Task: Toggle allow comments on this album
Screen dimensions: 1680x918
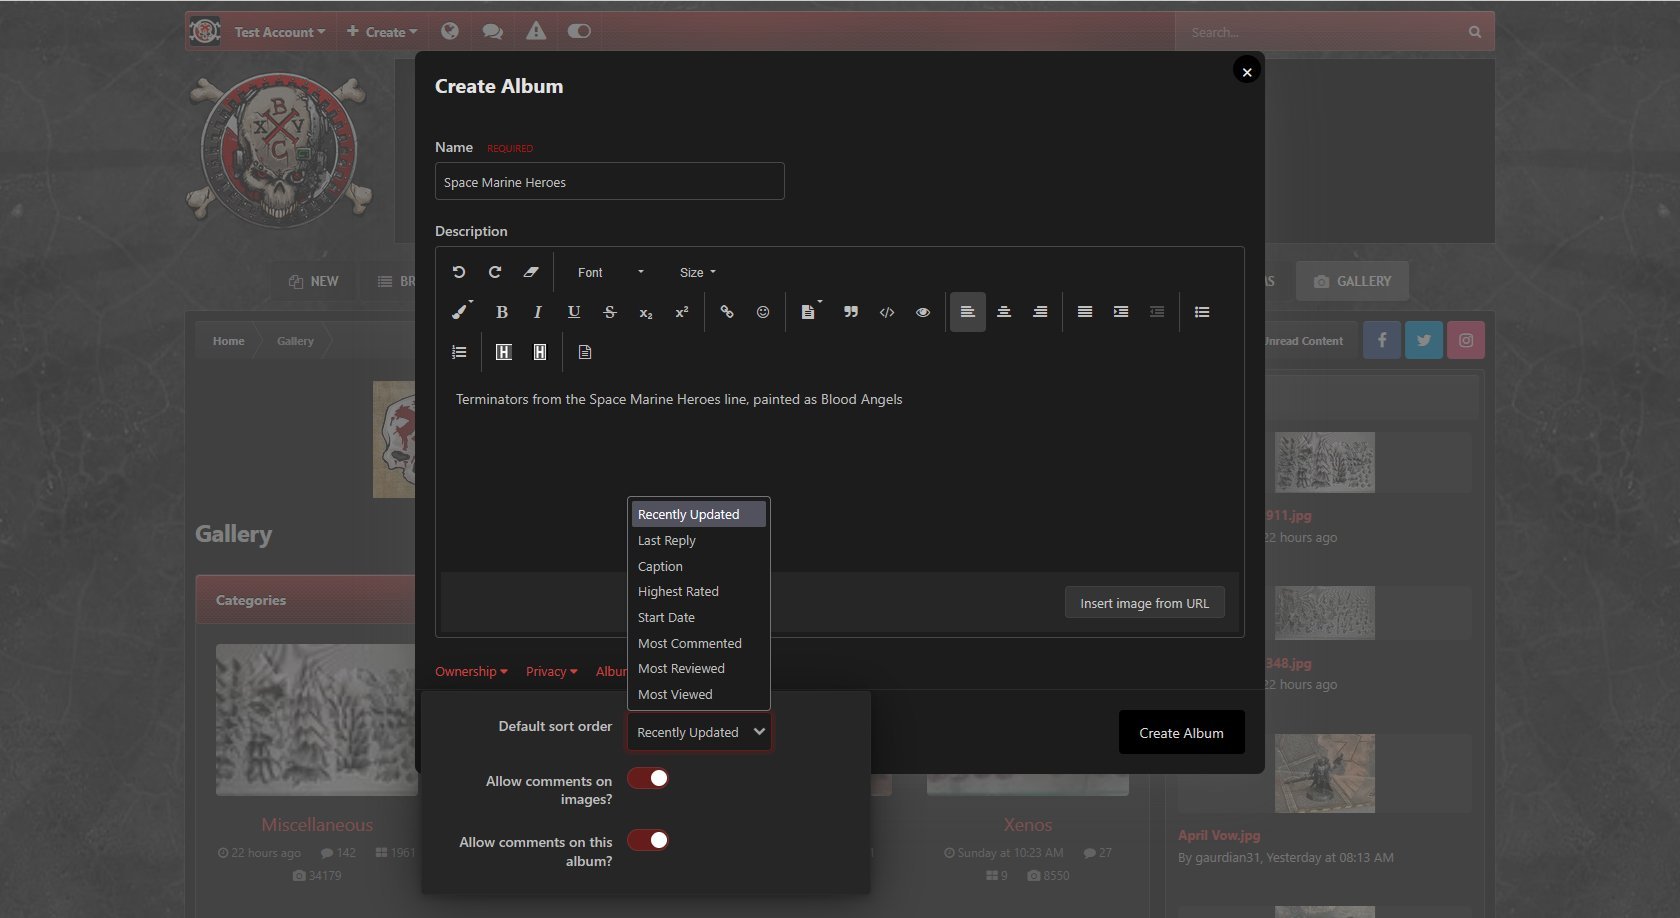Action: click(x=648, y=840)
